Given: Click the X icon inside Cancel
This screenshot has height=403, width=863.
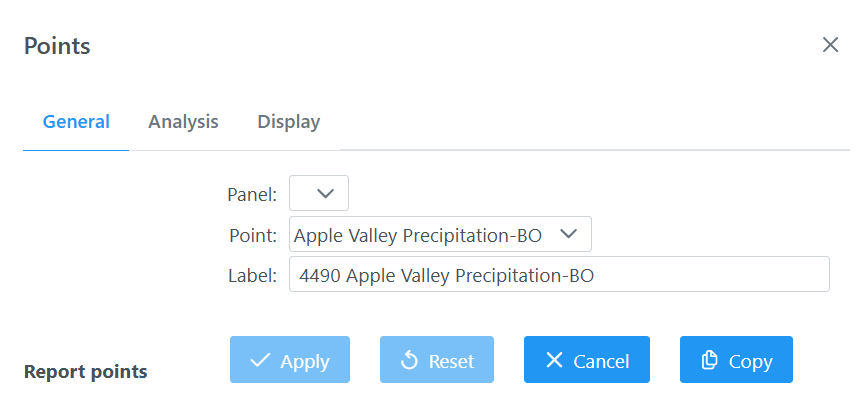Looking at the screenshot, I should click(x=554, y=360).
